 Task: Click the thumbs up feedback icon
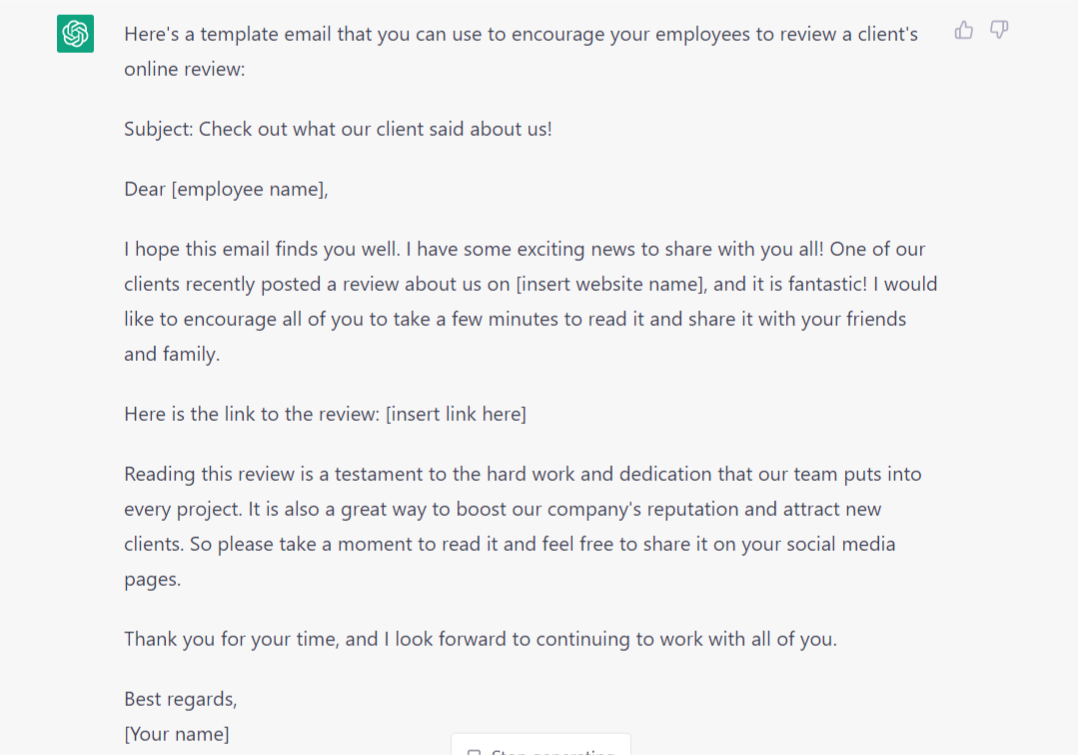(963, 30)
